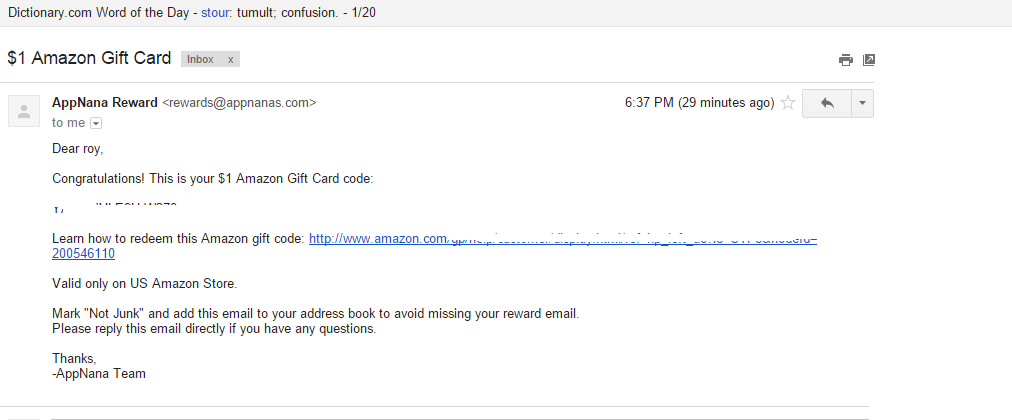
Task: Click the "$1 Amazon Gift Card" subject
Action: pos(89,58)
